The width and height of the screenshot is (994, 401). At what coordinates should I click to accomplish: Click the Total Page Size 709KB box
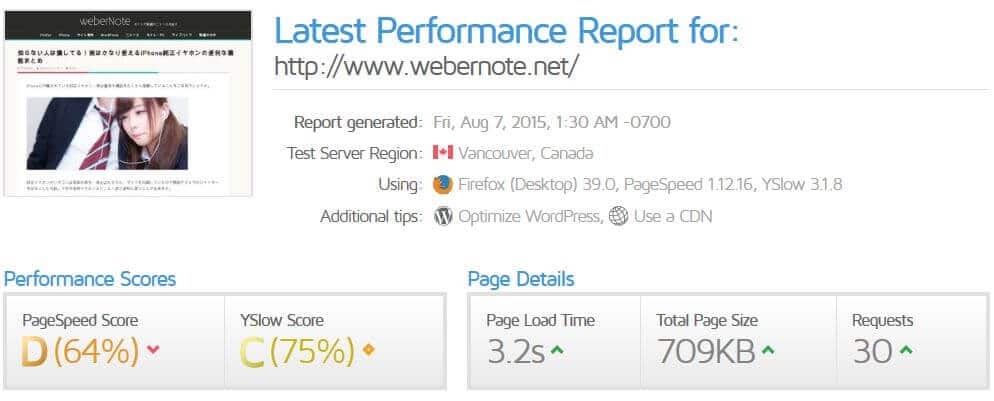pyautogui.click(x=739, y=342)
